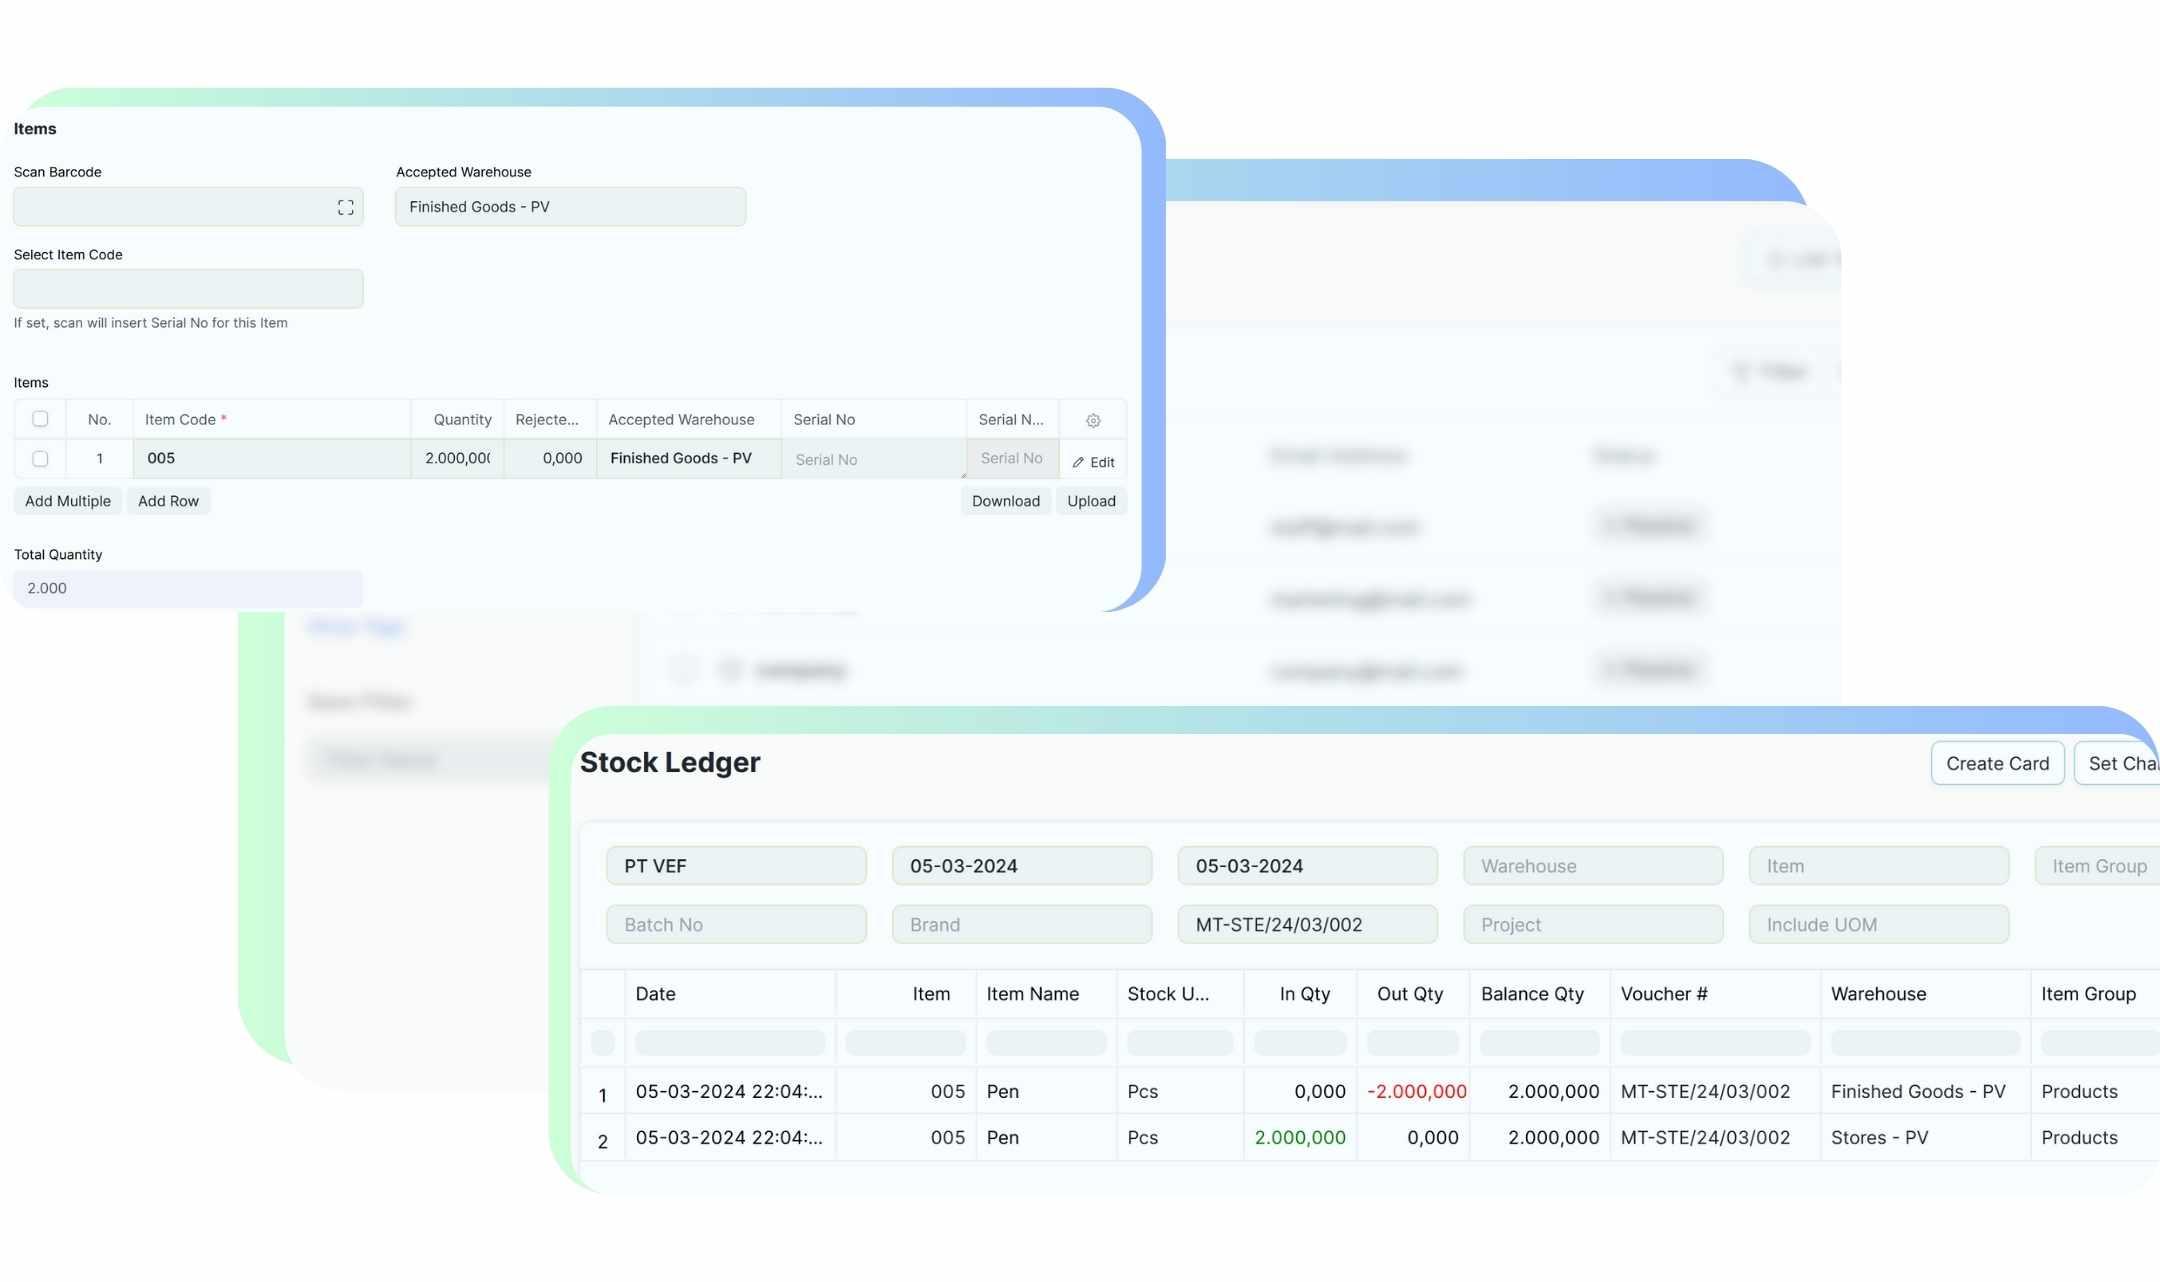Image resolution: width=2160 pixels, height=1282 pixels.
Task: Click the Create Card button
Action: coord(1996,764)
